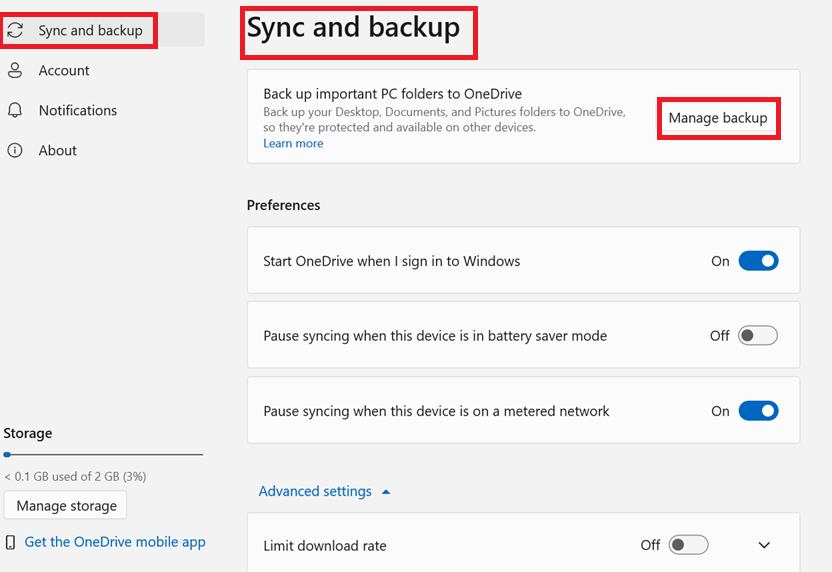Click the Storage heading in sidebar
The height and width of the screenshot is (572, 832).
pyautogui.click(x=28, y=434)
